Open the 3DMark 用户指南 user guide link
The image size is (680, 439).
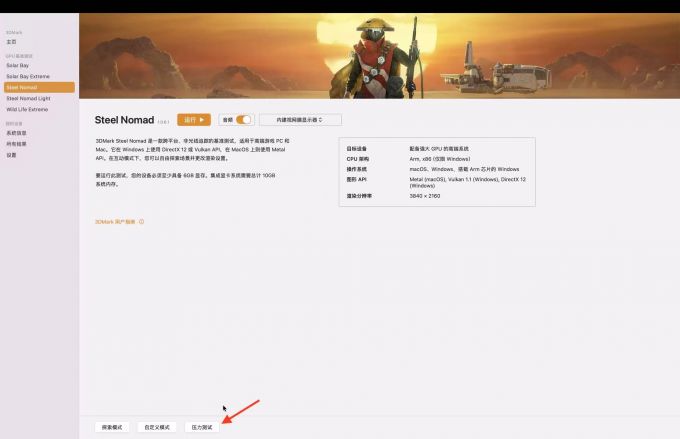115,222
